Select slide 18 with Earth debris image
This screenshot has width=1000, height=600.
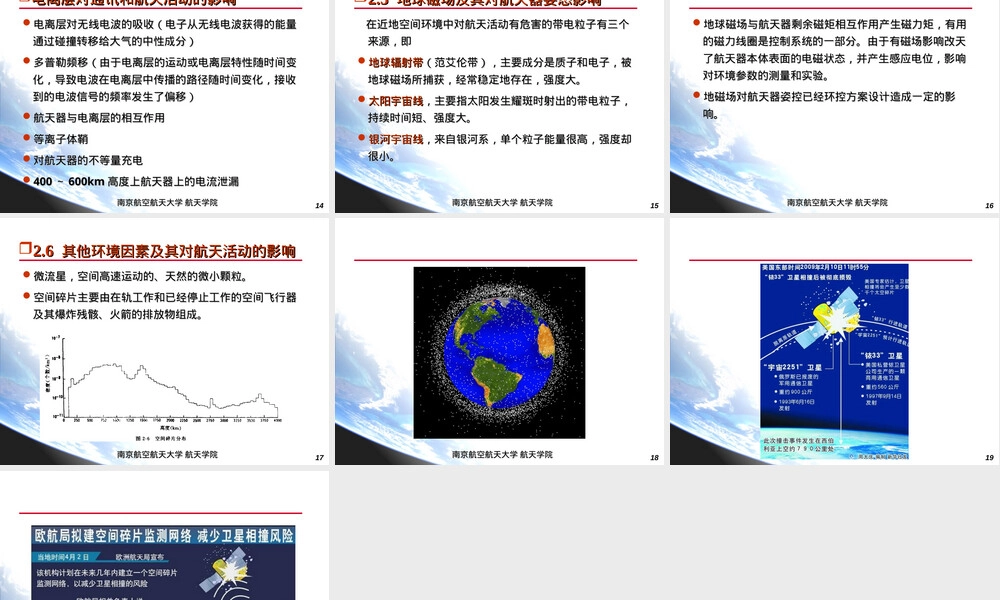click(499, 341)
